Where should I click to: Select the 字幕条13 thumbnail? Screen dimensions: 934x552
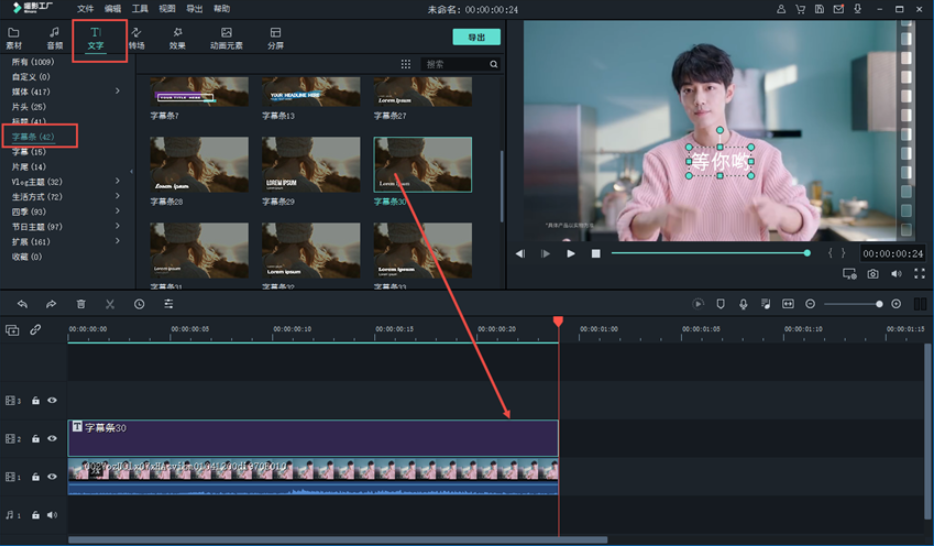tap(311, 92)
